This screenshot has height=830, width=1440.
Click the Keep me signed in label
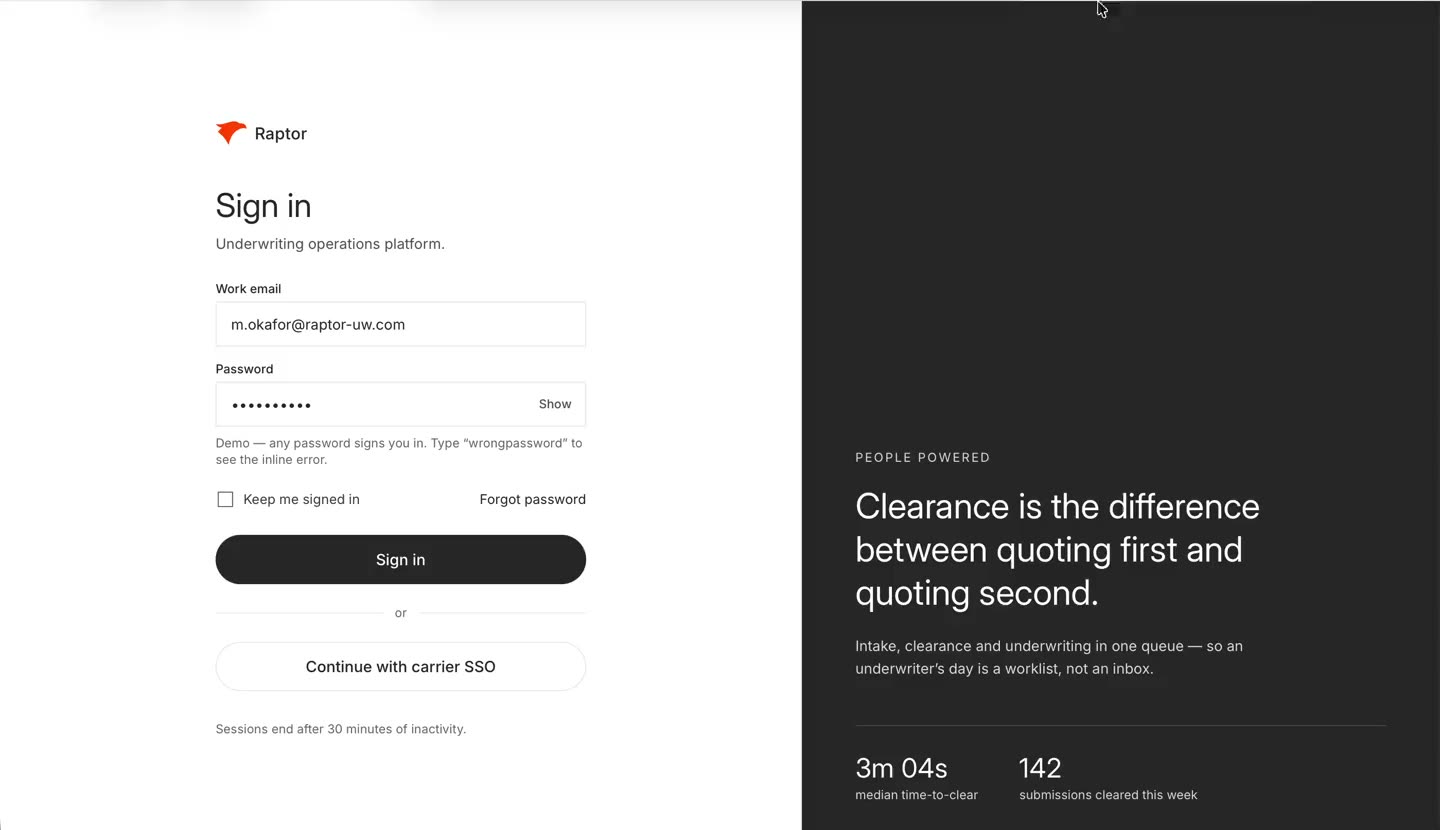coord(301,499)
